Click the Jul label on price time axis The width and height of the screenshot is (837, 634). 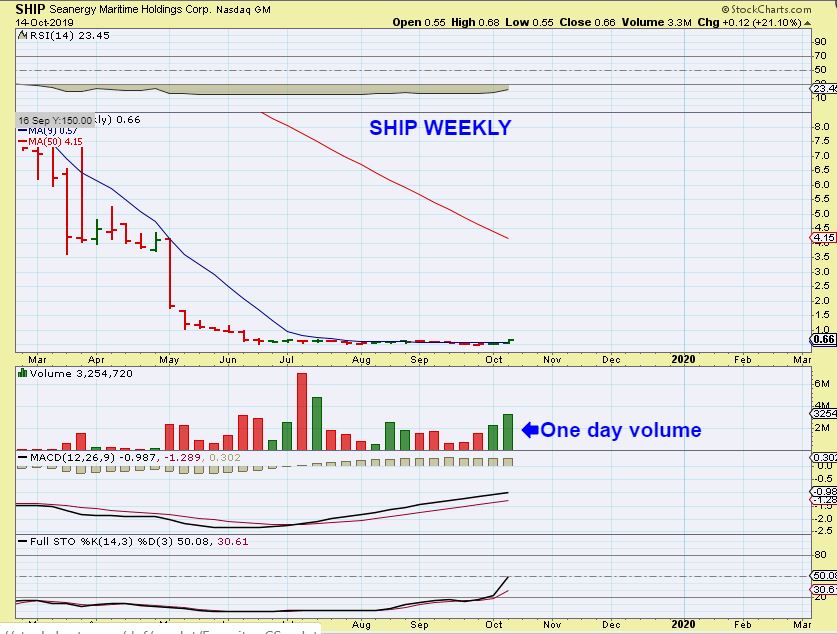[287, 359]
